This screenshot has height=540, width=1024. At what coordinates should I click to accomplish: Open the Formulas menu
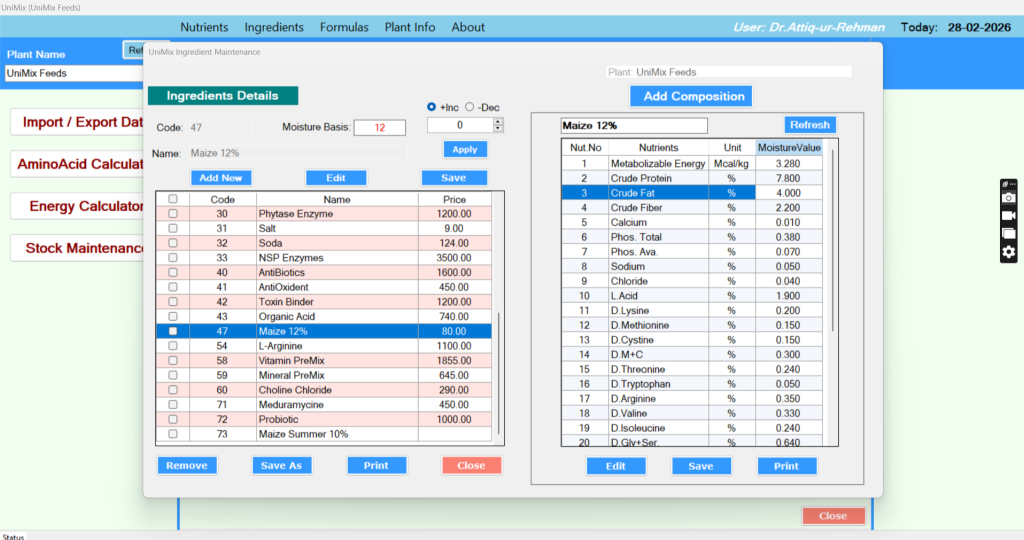click(x=344, y=27)
